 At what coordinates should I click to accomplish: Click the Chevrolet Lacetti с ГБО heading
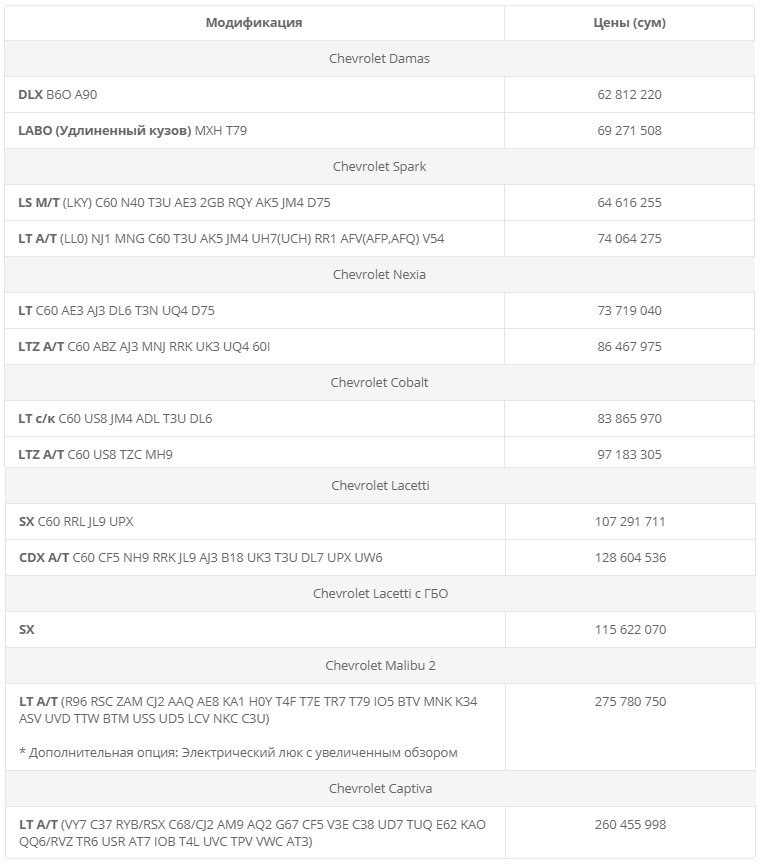point(379,593)
